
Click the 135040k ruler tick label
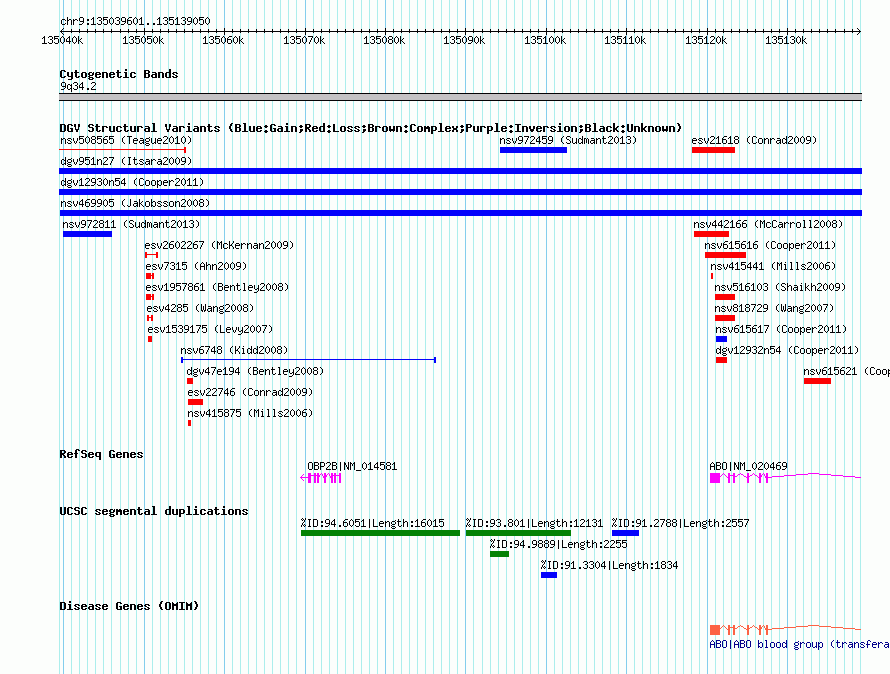[62, 40]
